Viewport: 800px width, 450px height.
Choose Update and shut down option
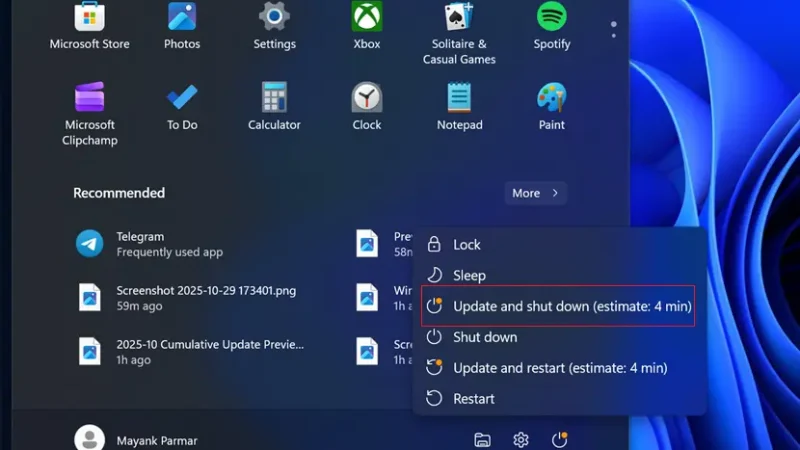pyautogui.click(x=558, y=306)
